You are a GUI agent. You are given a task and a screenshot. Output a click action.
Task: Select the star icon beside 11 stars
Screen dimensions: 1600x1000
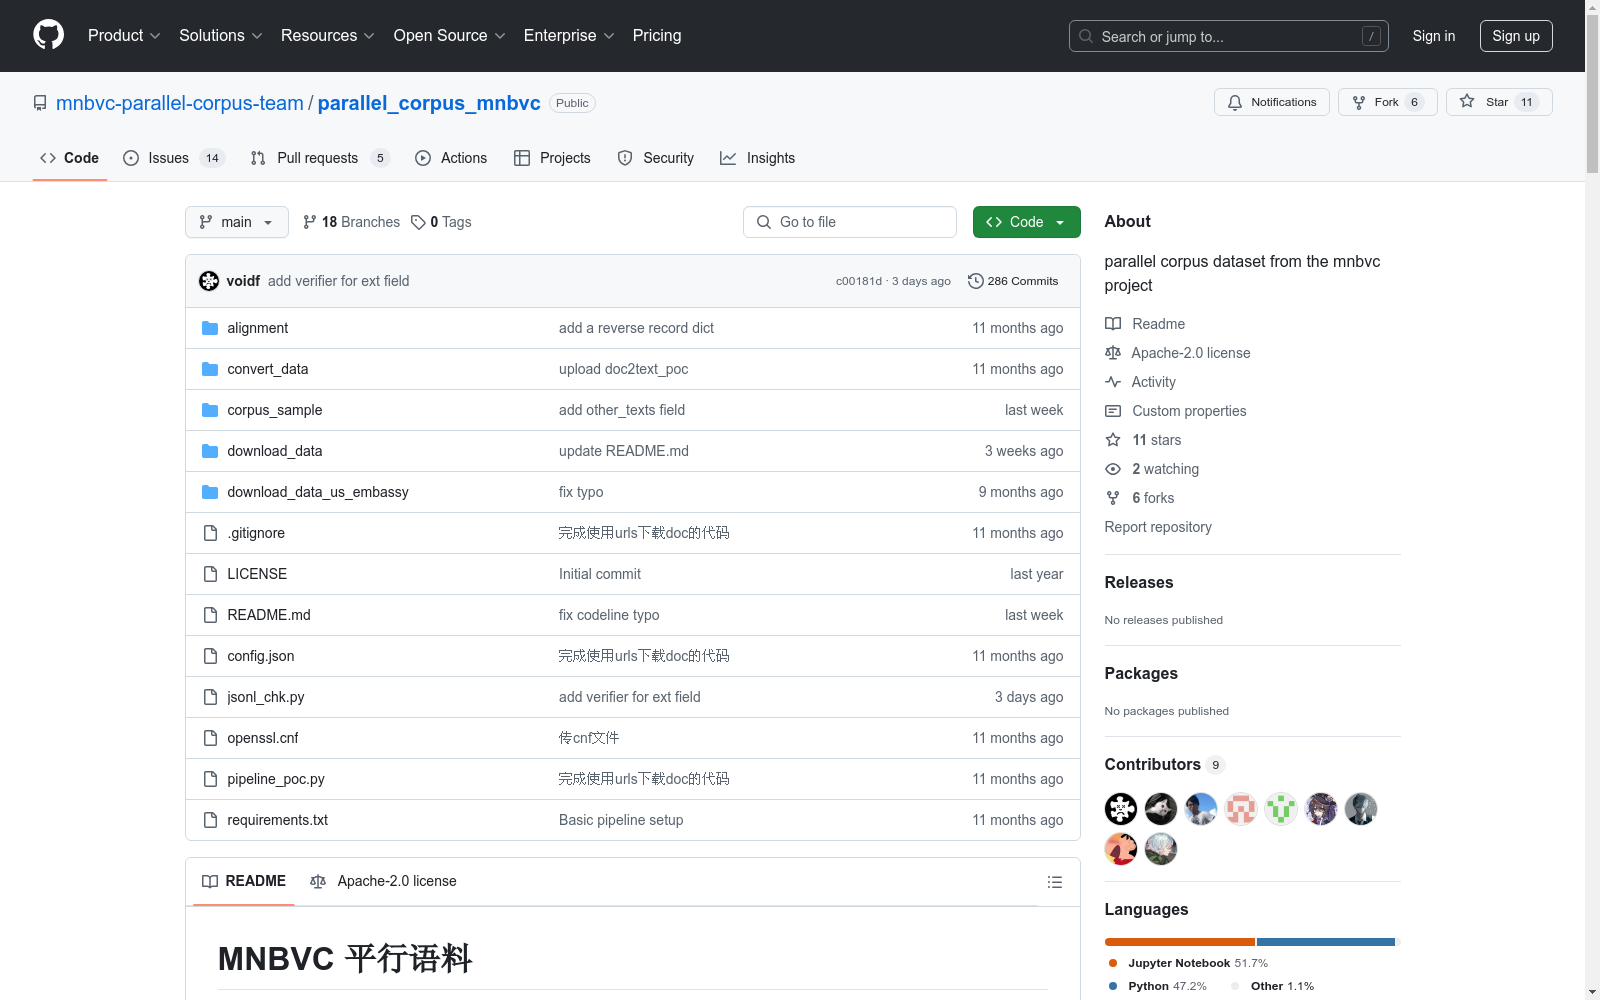[x=1113, y=440]
